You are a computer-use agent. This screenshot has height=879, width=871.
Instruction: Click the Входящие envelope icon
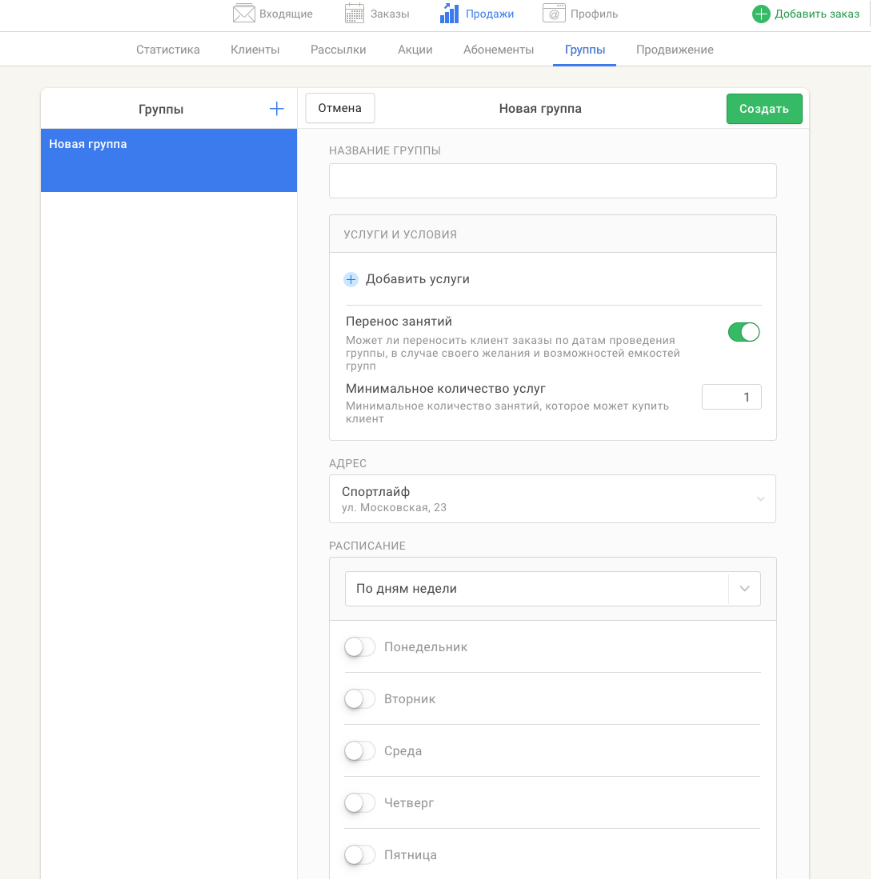pyautogui.click(x=244, y=13)
